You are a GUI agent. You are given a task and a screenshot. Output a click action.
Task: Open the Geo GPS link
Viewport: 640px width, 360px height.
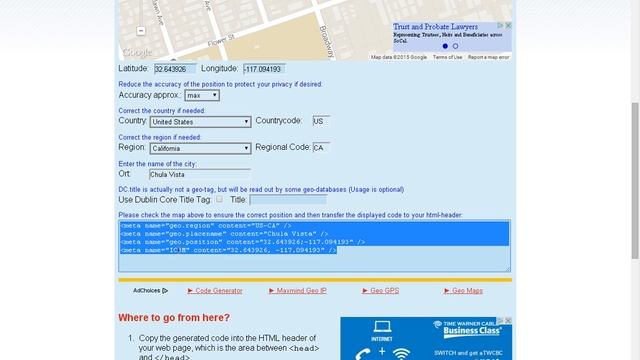(x=380, y=291)
